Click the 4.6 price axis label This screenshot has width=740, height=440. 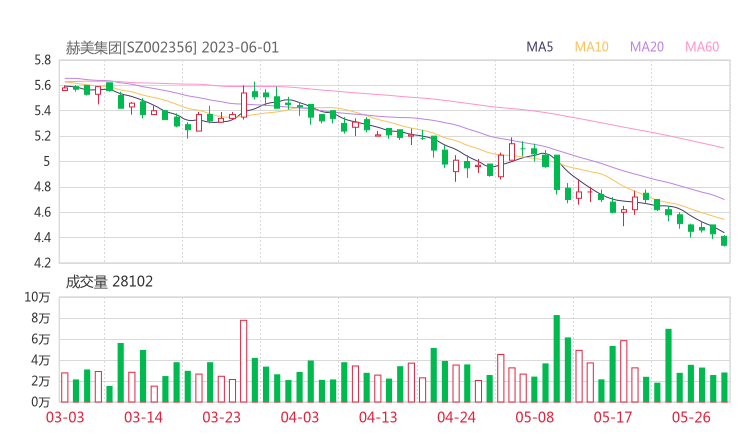tap(42, 212)
